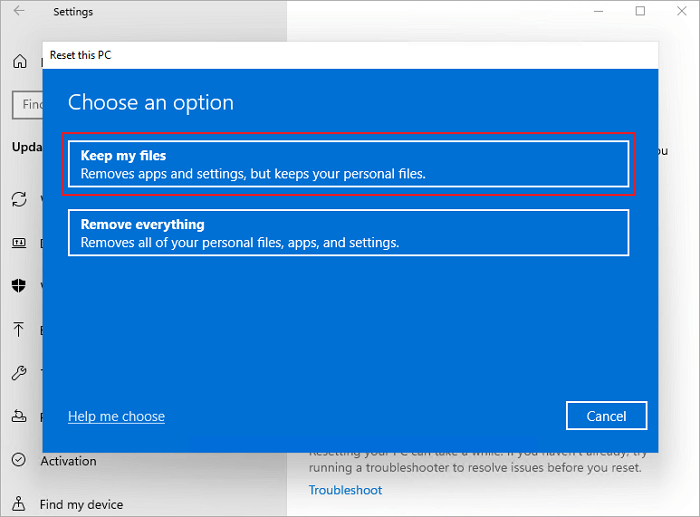
Task: Maximize the Settings window
Action: pyautogui.click(x=639, y=12)
